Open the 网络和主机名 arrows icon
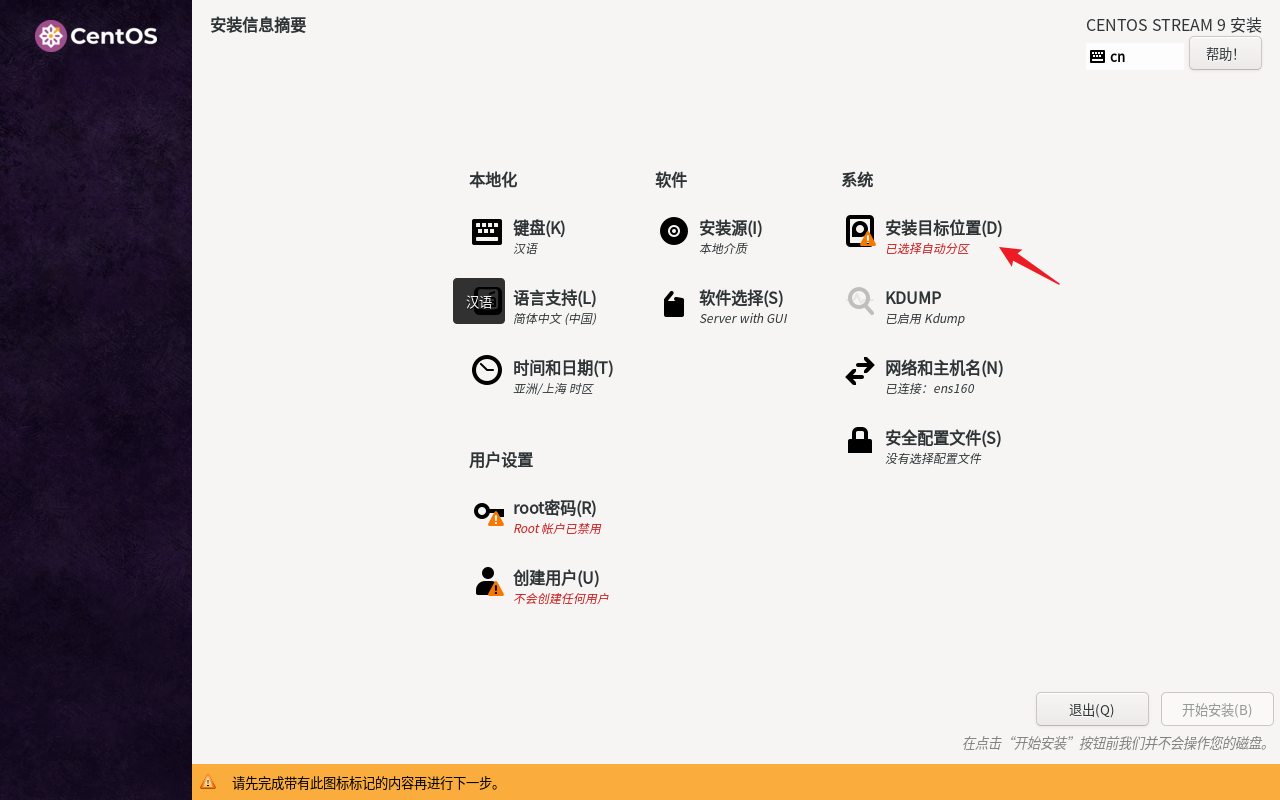1280x800 pixels. (x=860, y=371)
